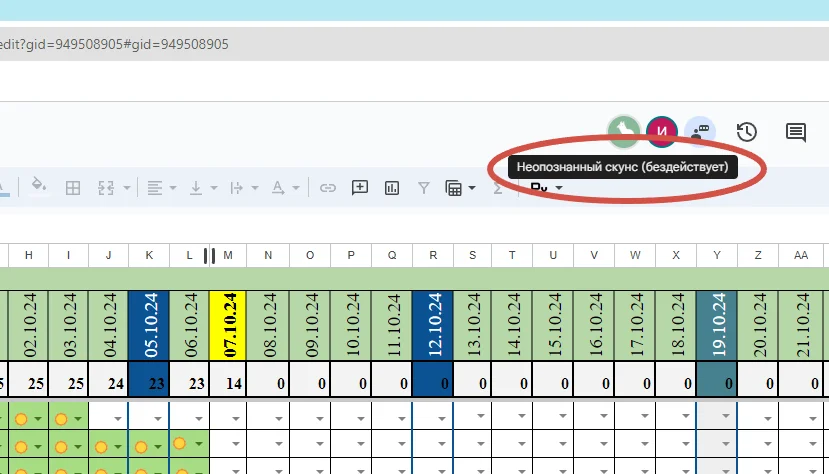829x474 pixels.
Task: Select column K header
Action: click(149, 255)
